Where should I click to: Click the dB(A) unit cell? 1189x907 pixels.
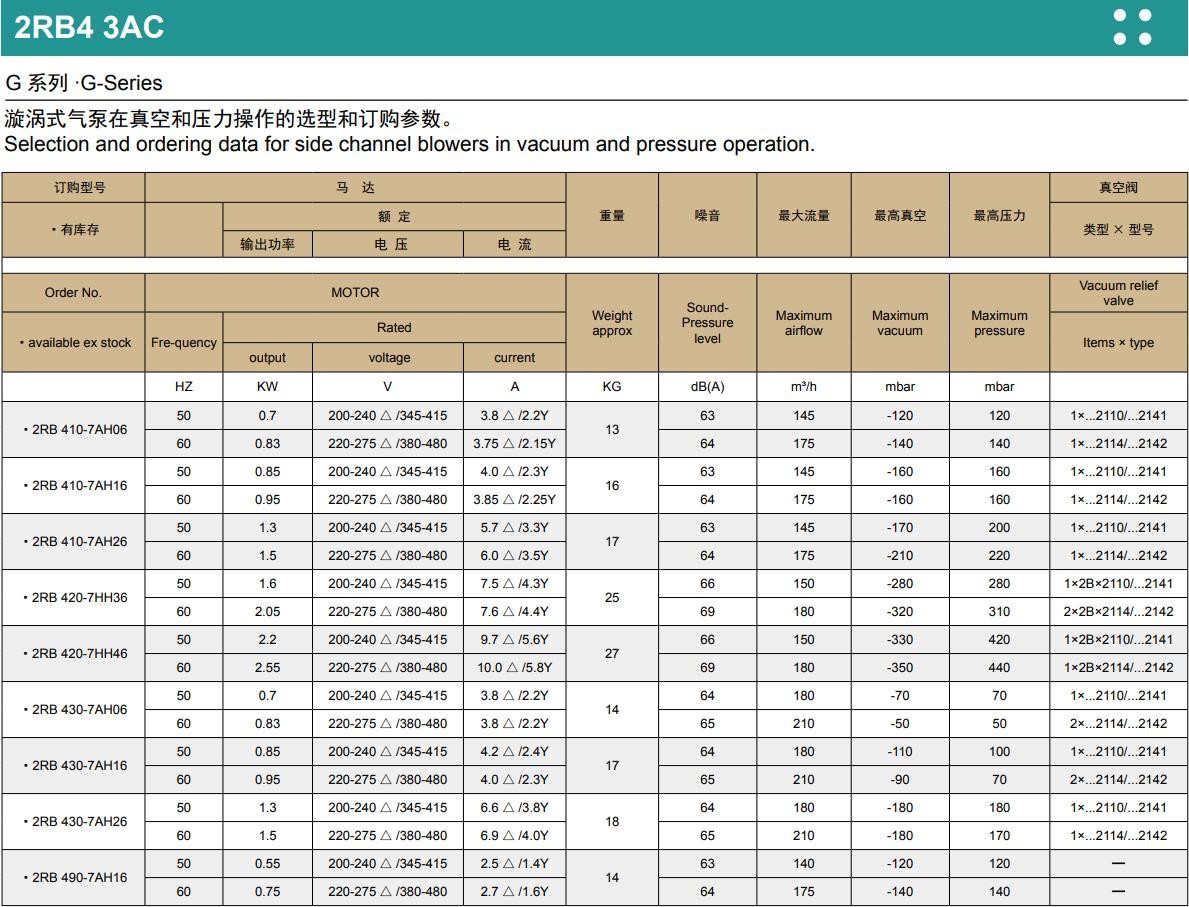coord(707,387)
